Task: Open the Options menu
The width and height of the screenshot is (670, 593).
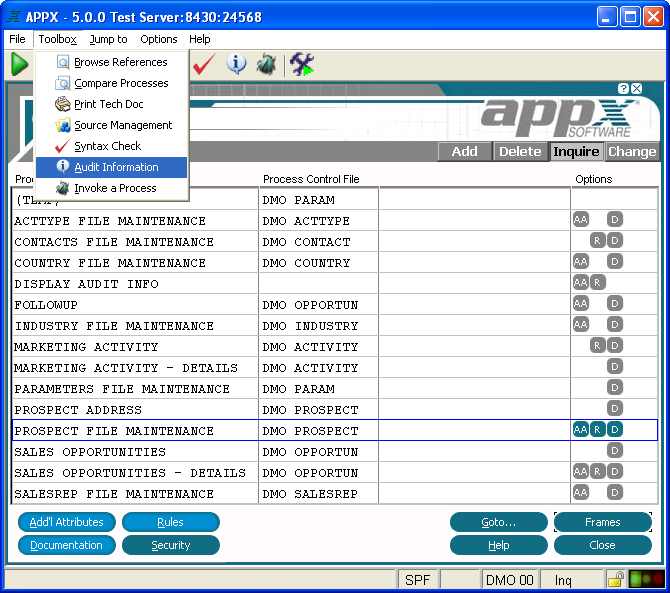Action: coord(159,39)
